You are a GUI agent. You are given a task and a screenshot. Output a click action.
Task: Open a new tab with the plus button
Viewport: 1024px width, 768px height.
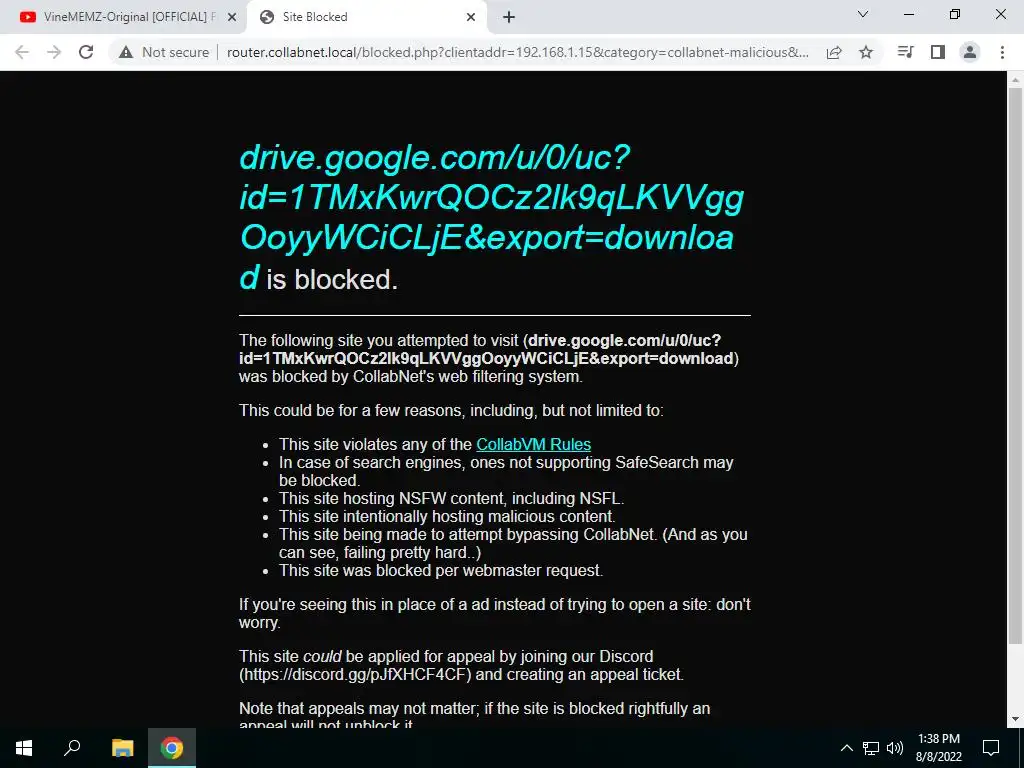[509, 17]
